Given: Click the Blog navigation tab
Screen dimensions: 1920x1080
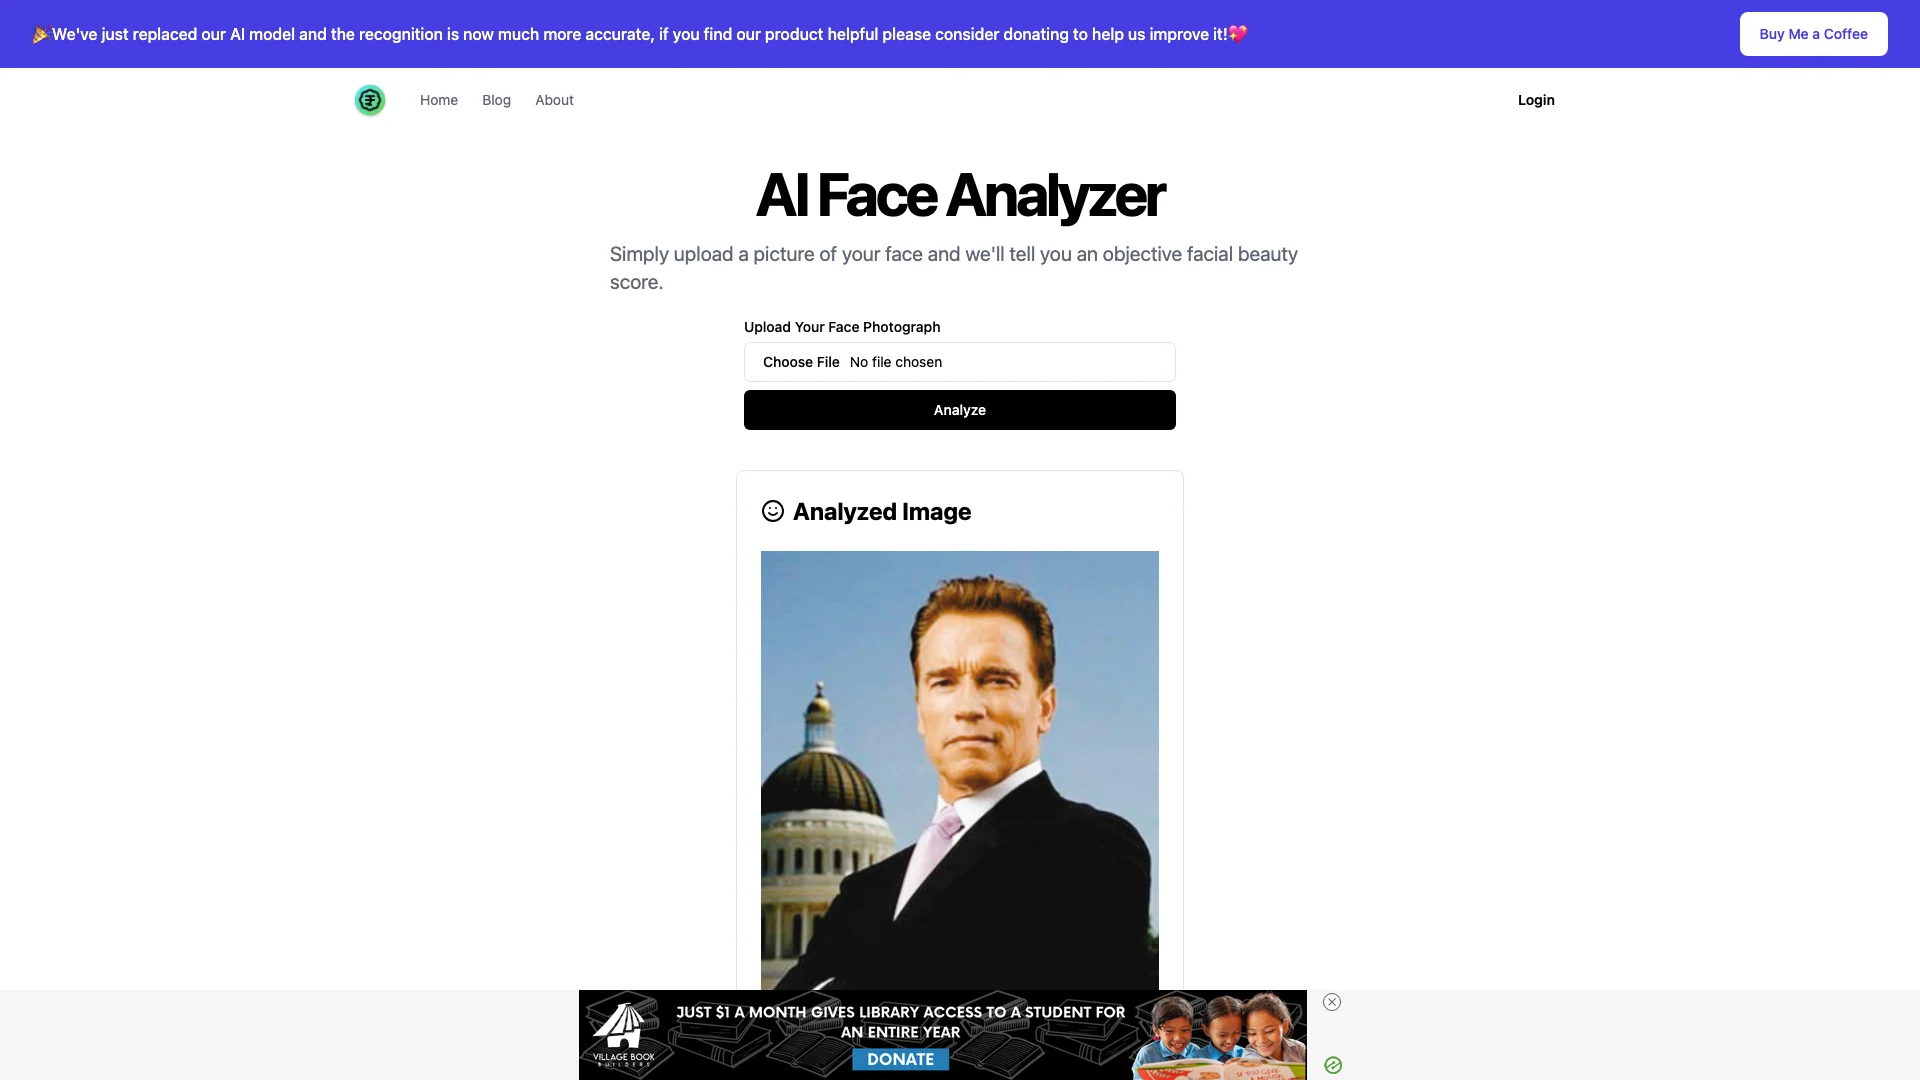Looking at the screenshot, I should coord(496,99).
